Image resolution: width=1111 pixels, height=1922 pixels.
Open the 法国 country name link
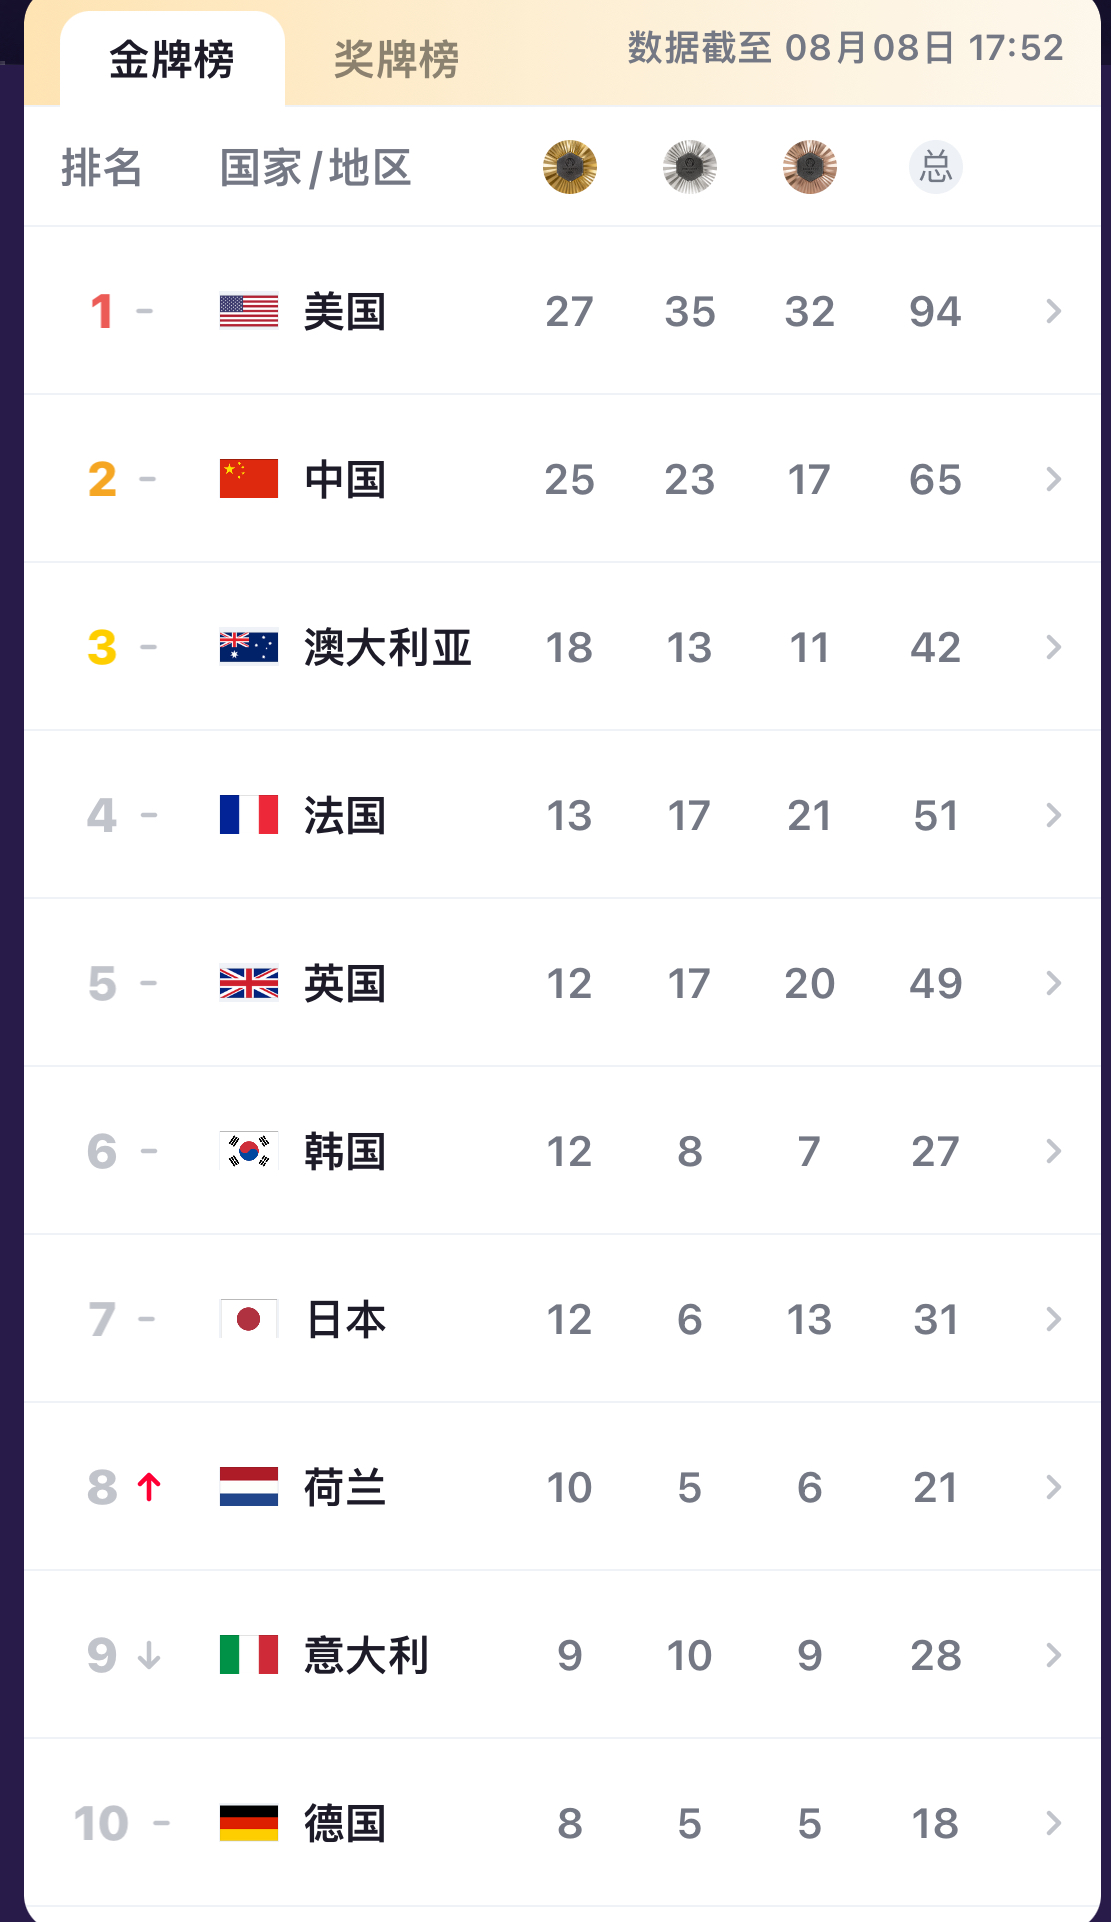[x=345, y=815]
